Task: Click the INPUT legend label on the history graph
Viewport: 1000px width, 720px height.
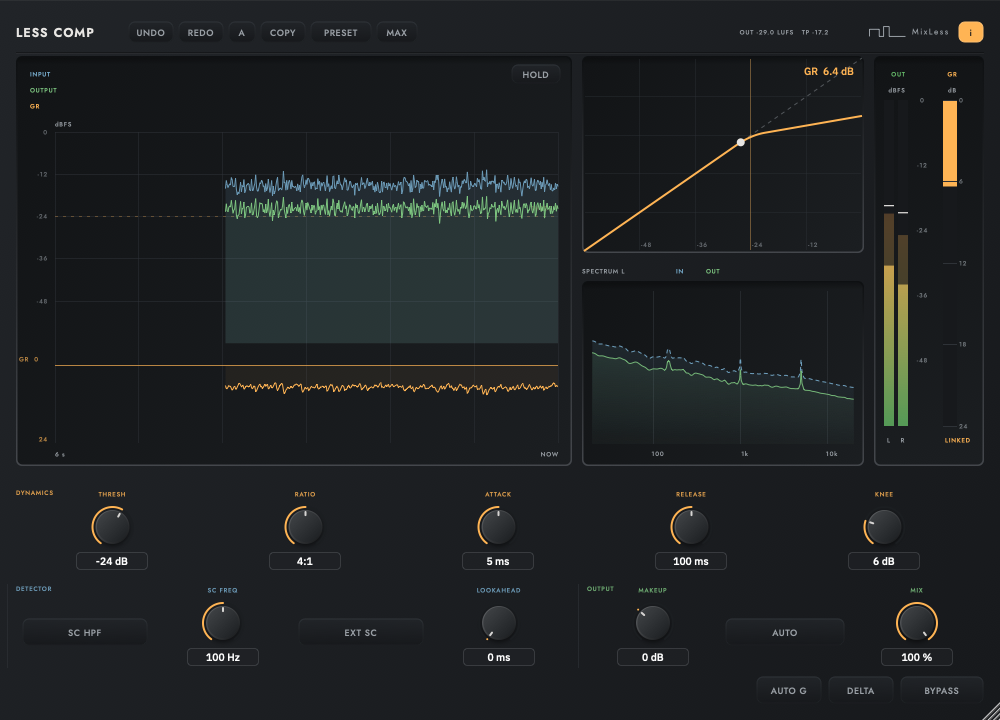Action: tap(40, 74)
